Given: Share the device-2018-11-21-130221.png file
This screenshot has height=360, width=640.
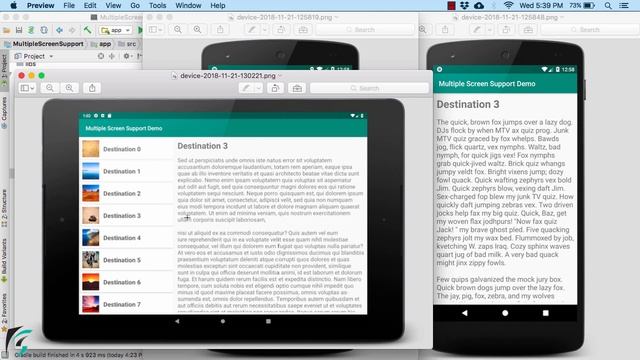Looking at the screenshot, I should click(92, 88).
